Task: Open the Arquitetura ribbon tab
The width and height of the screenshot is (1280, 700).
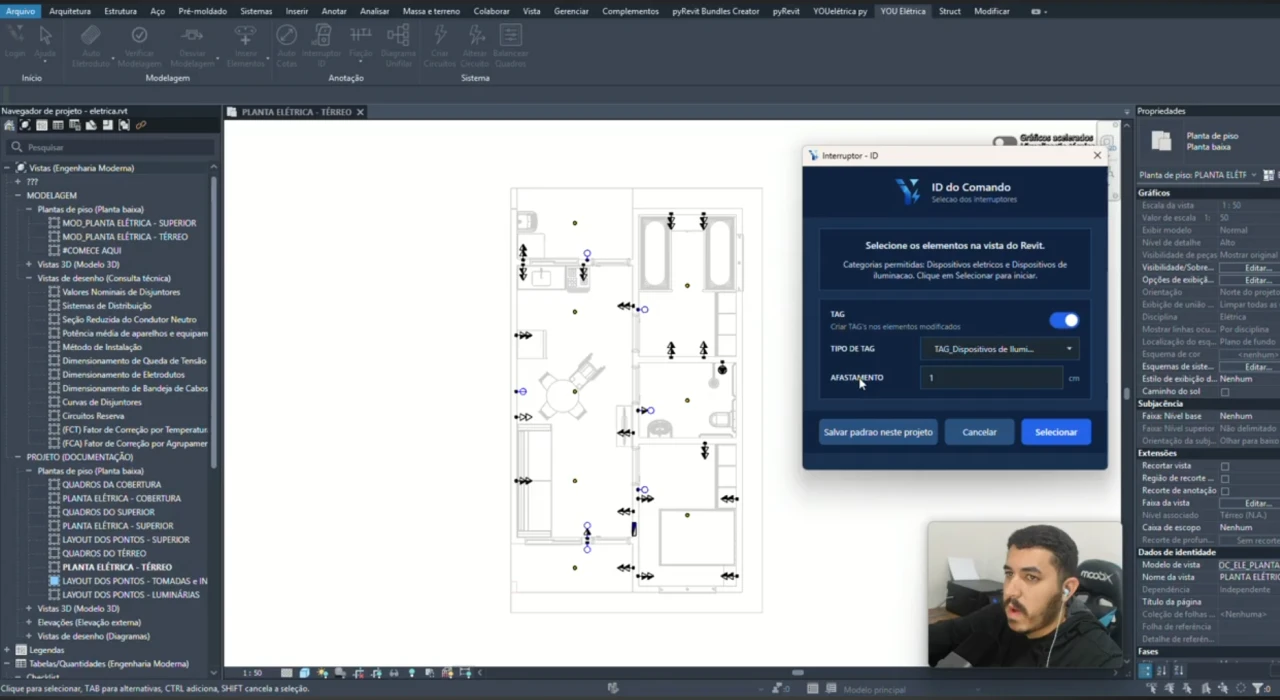Action: (x=70, y=11)
